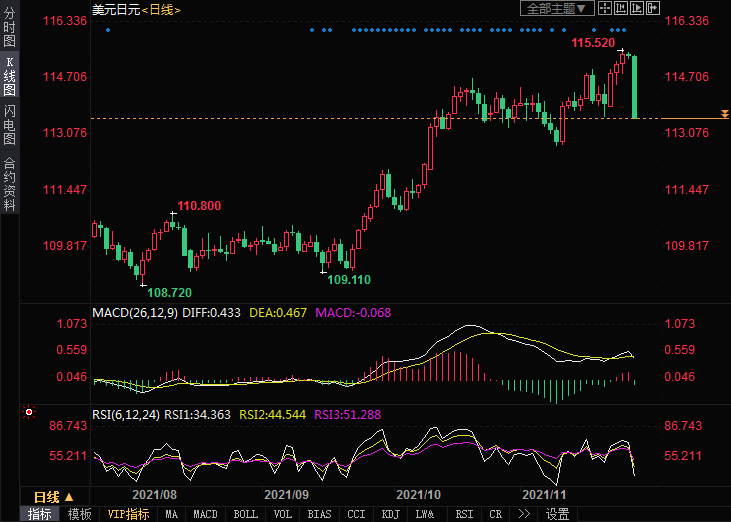
Task: Click the 108.720 low price marker
Action: pyautogui.click(x=169, y=292)
